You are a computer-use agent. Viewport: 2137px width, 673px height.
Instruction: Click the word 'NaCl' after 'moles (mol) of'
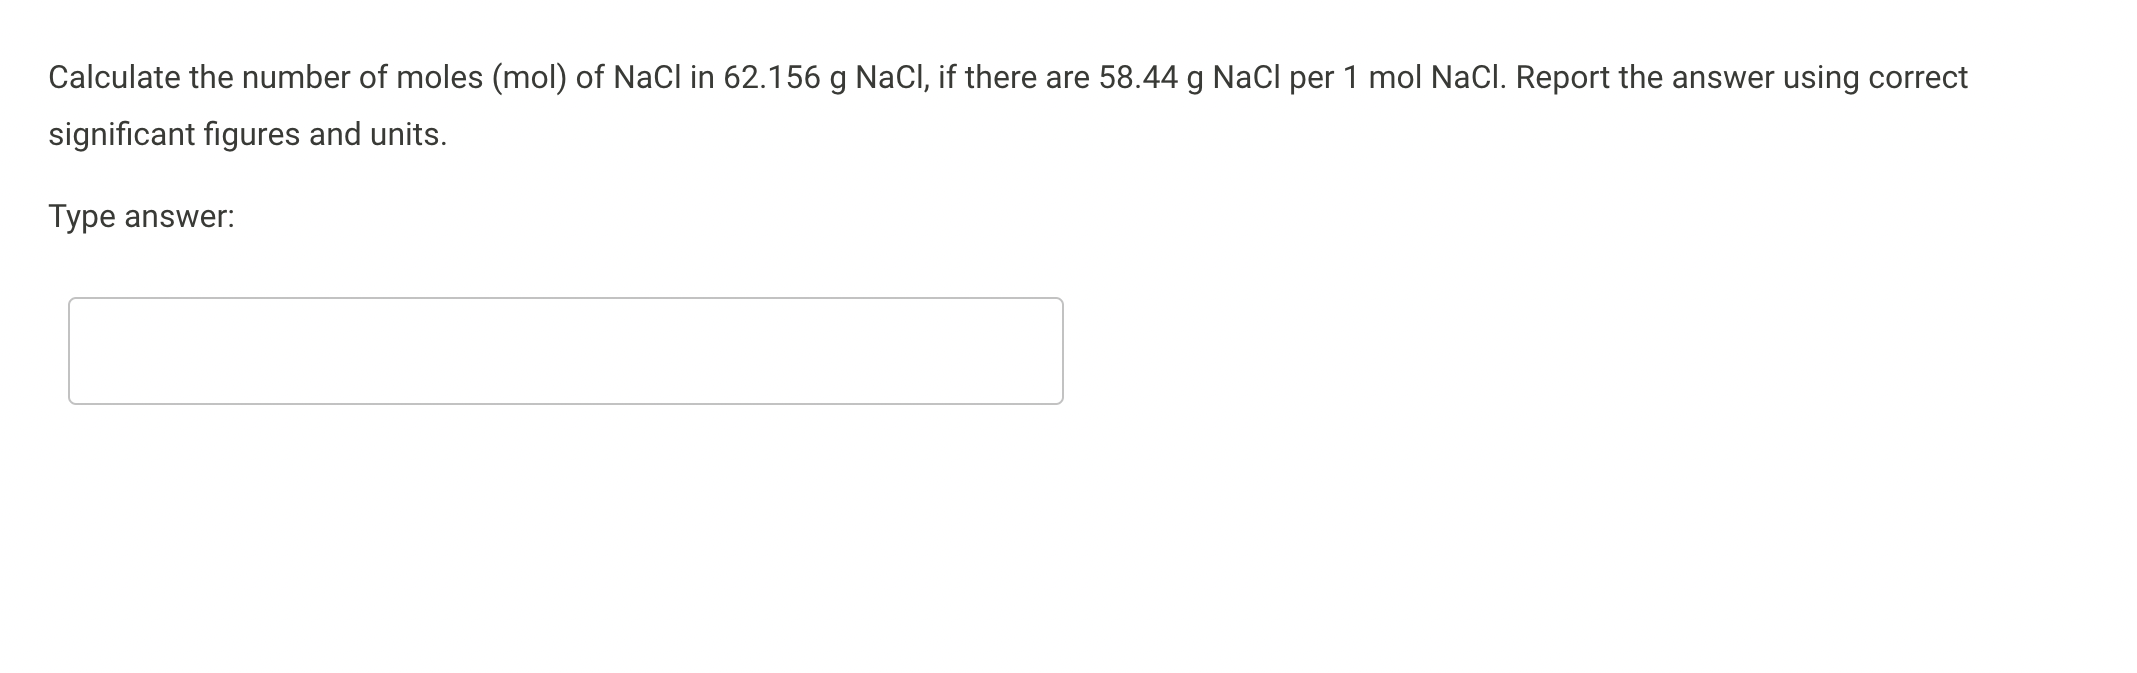[646, 75]
